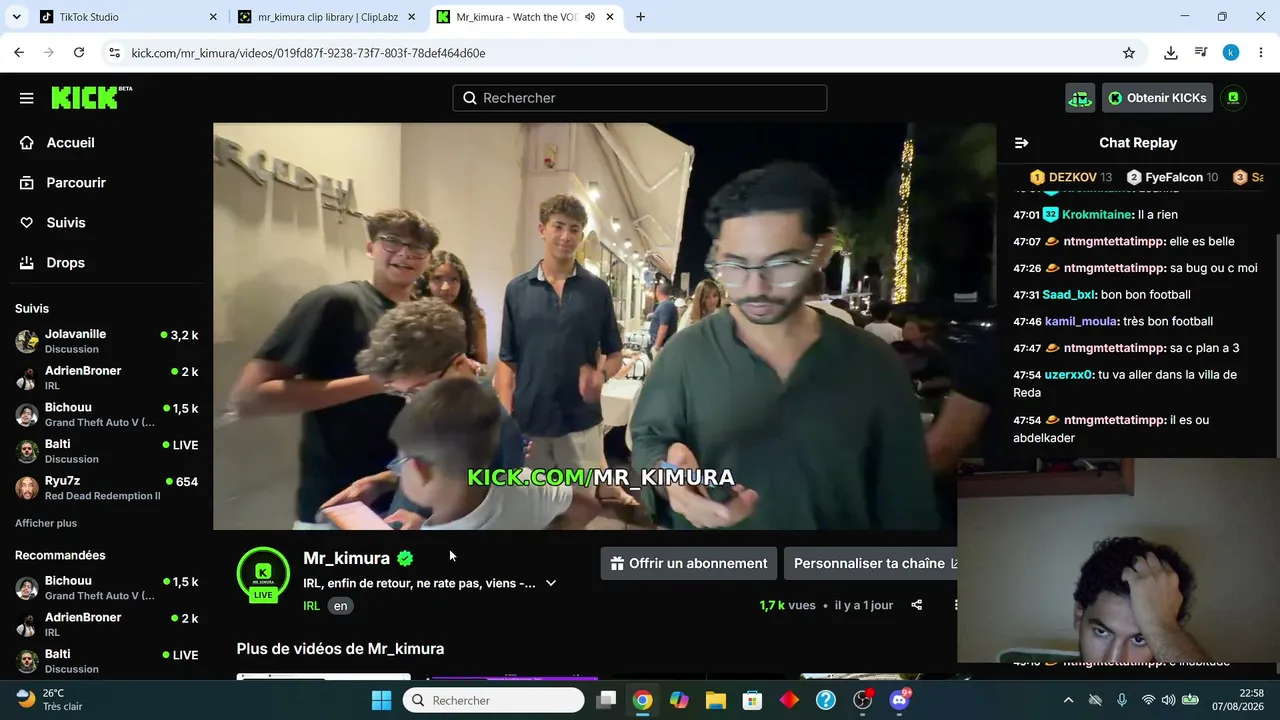Open Ryu7z channel in followed list
The image size is (1280, 720).
(x=107, y=488)
